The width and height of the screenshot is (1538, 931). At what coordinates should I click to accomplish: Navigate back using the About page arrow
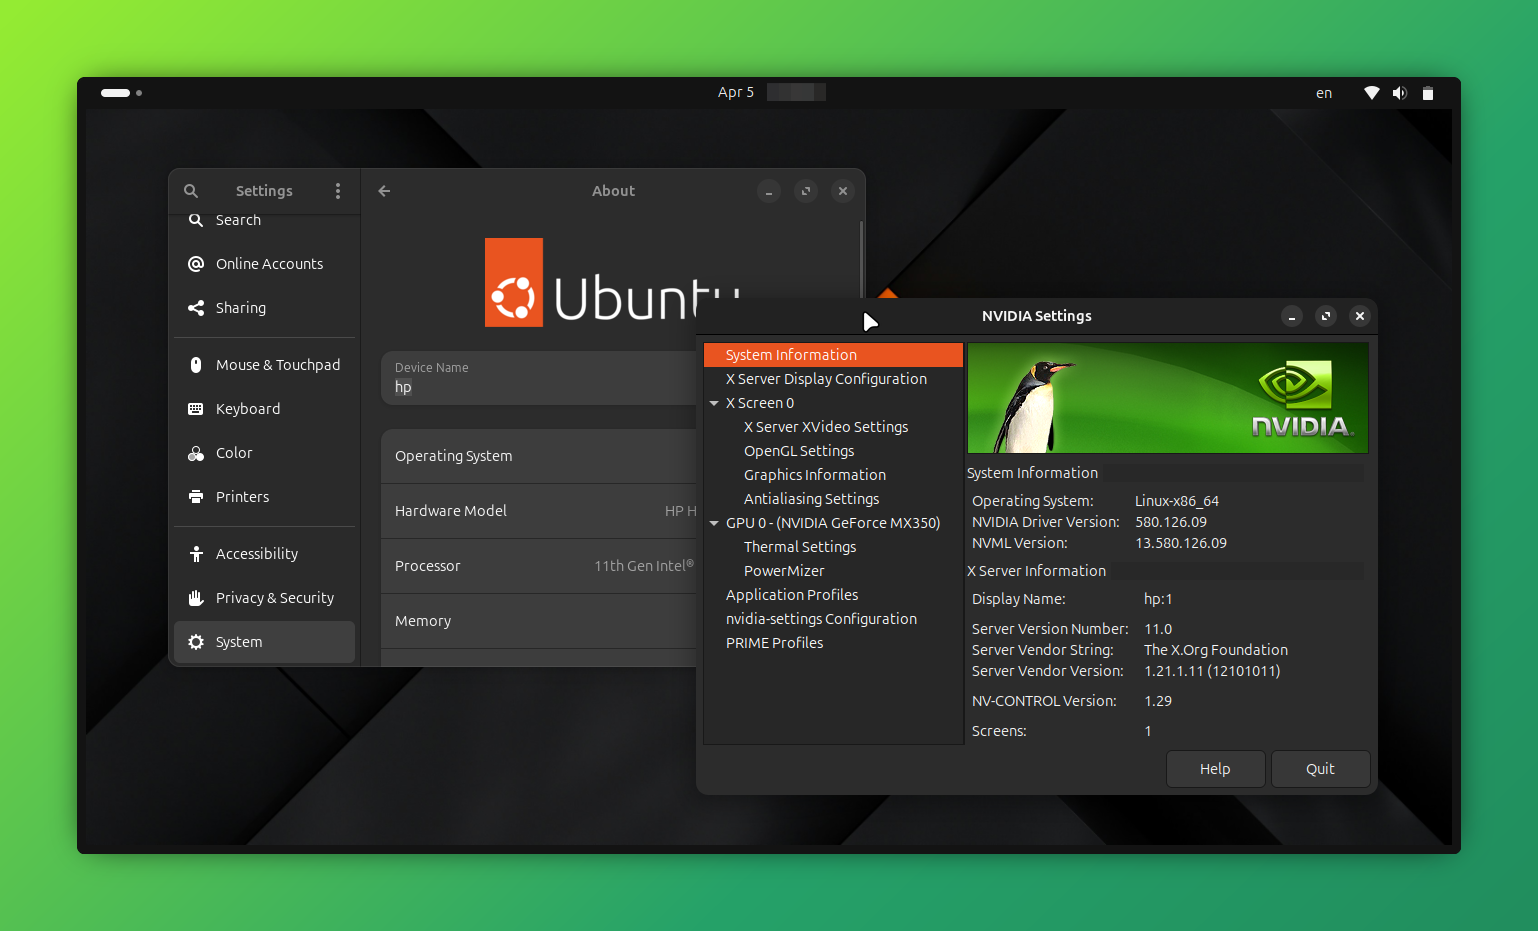point(384,190)
